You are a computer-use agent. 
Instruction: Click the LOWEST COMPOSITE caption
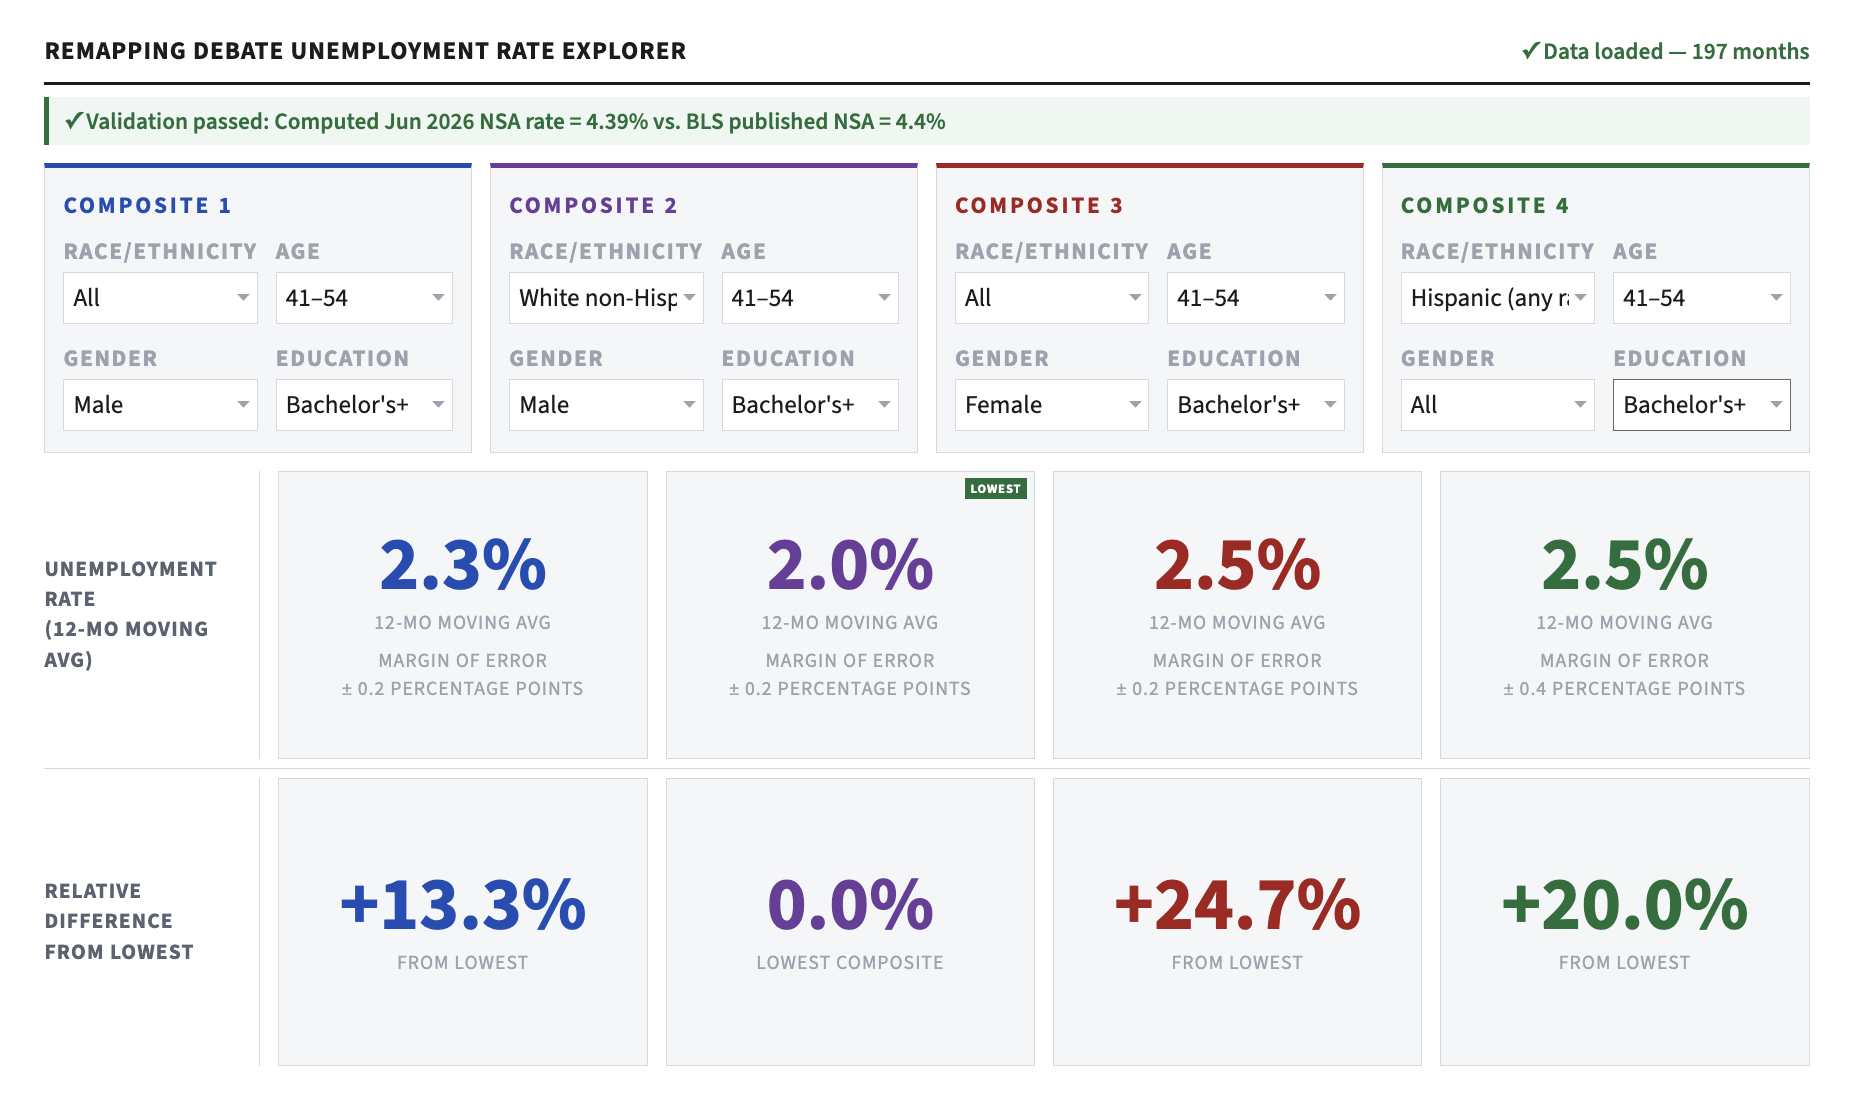click(x=850, y=962)
